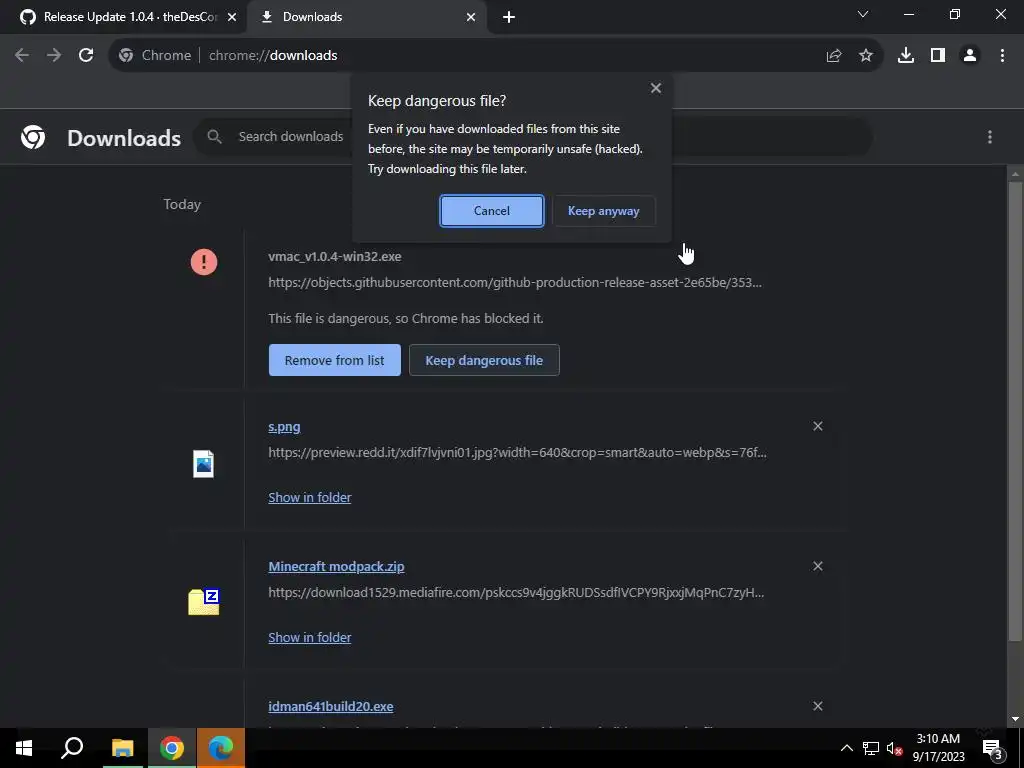The height and width of the screenshot is (768, 1024).
Task: Open Windows taskbar search
Action: (x=72, y=748)
